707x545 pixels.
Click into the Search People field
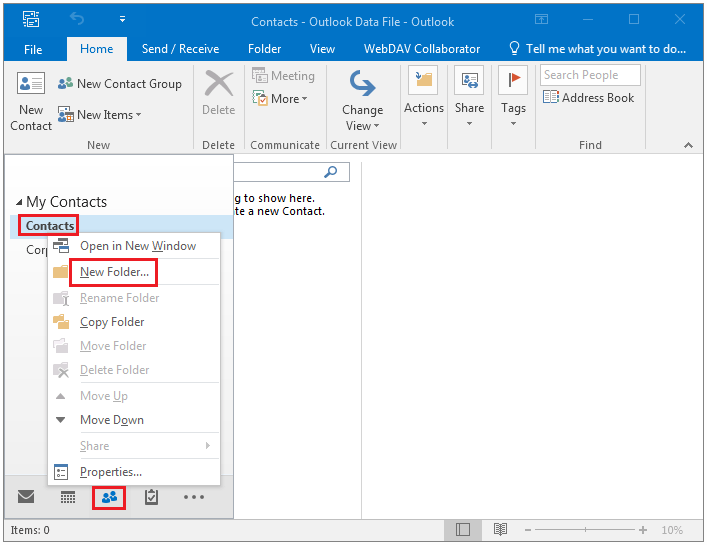point(590,75)
